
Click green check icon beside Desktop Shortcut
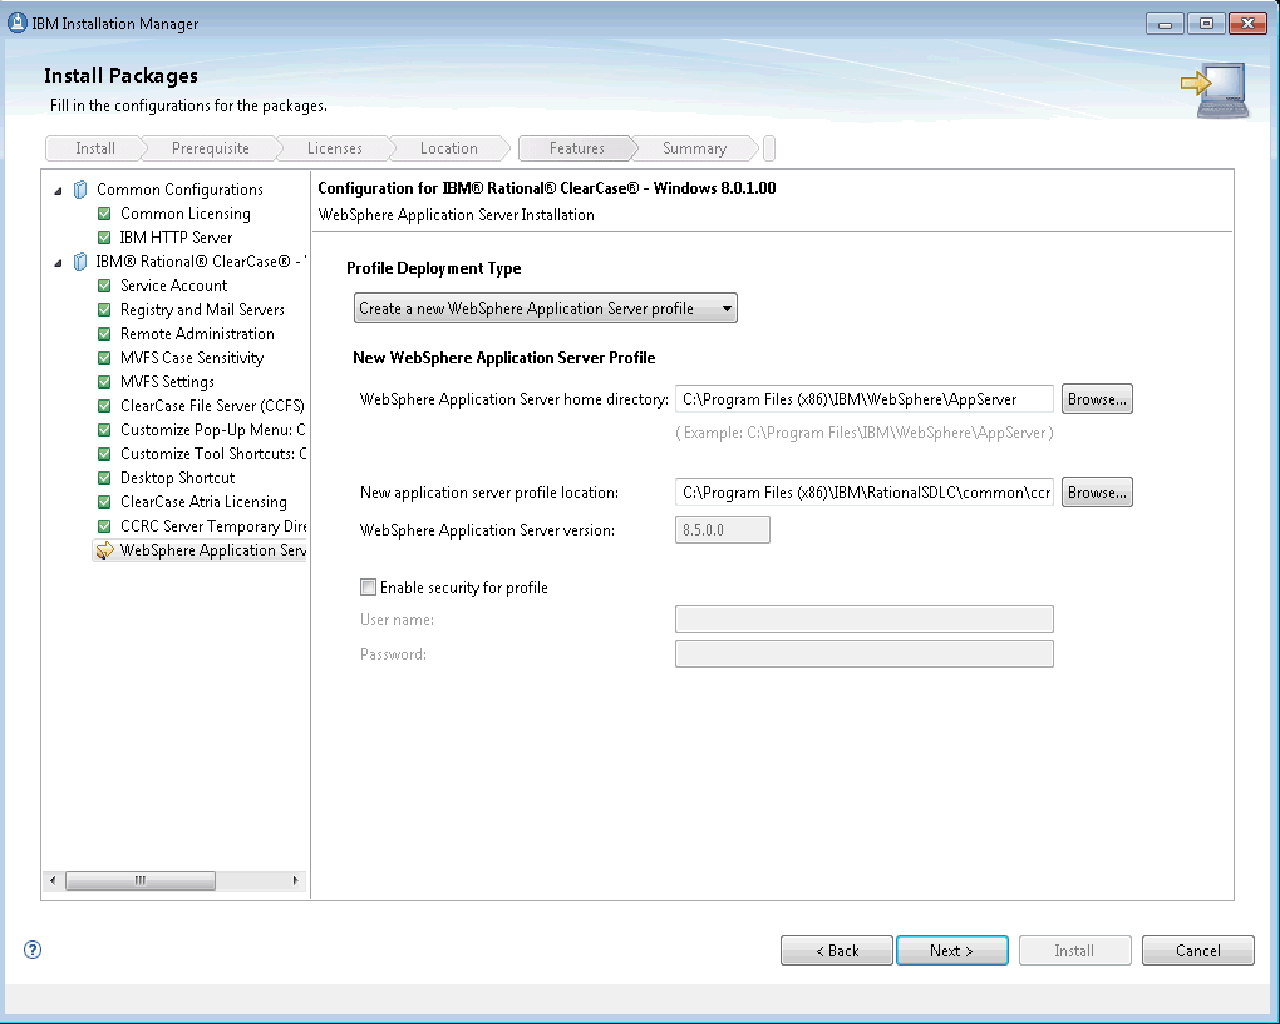(104, 477)
